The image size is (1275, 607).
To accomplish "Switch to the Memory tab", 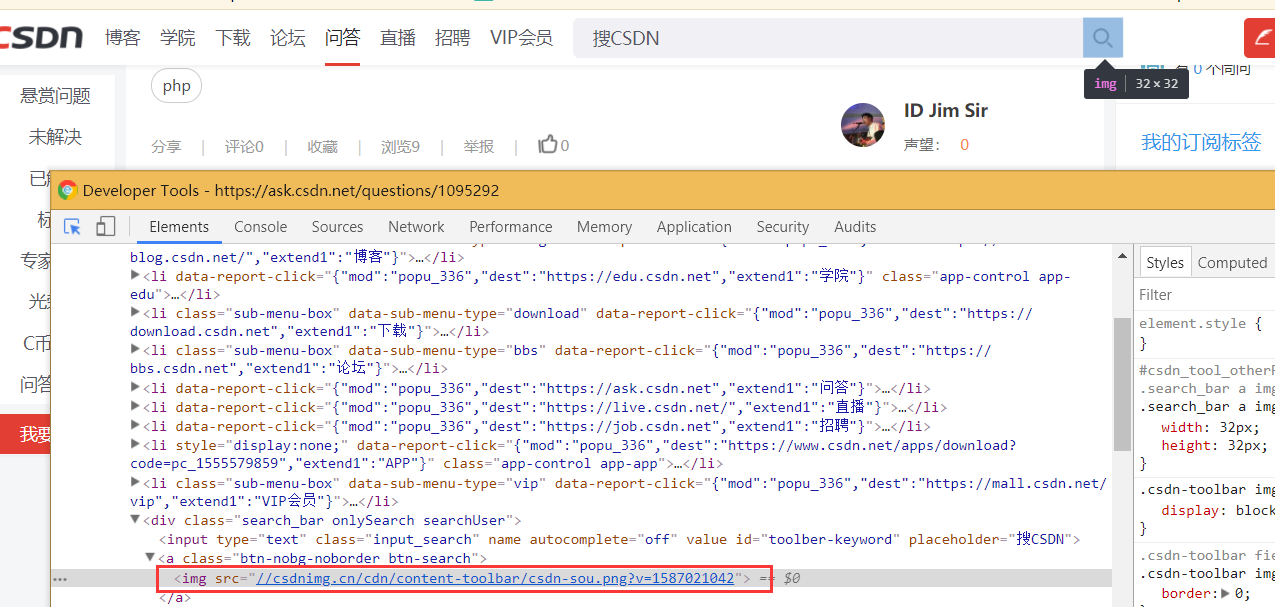I will click(604, 227).
